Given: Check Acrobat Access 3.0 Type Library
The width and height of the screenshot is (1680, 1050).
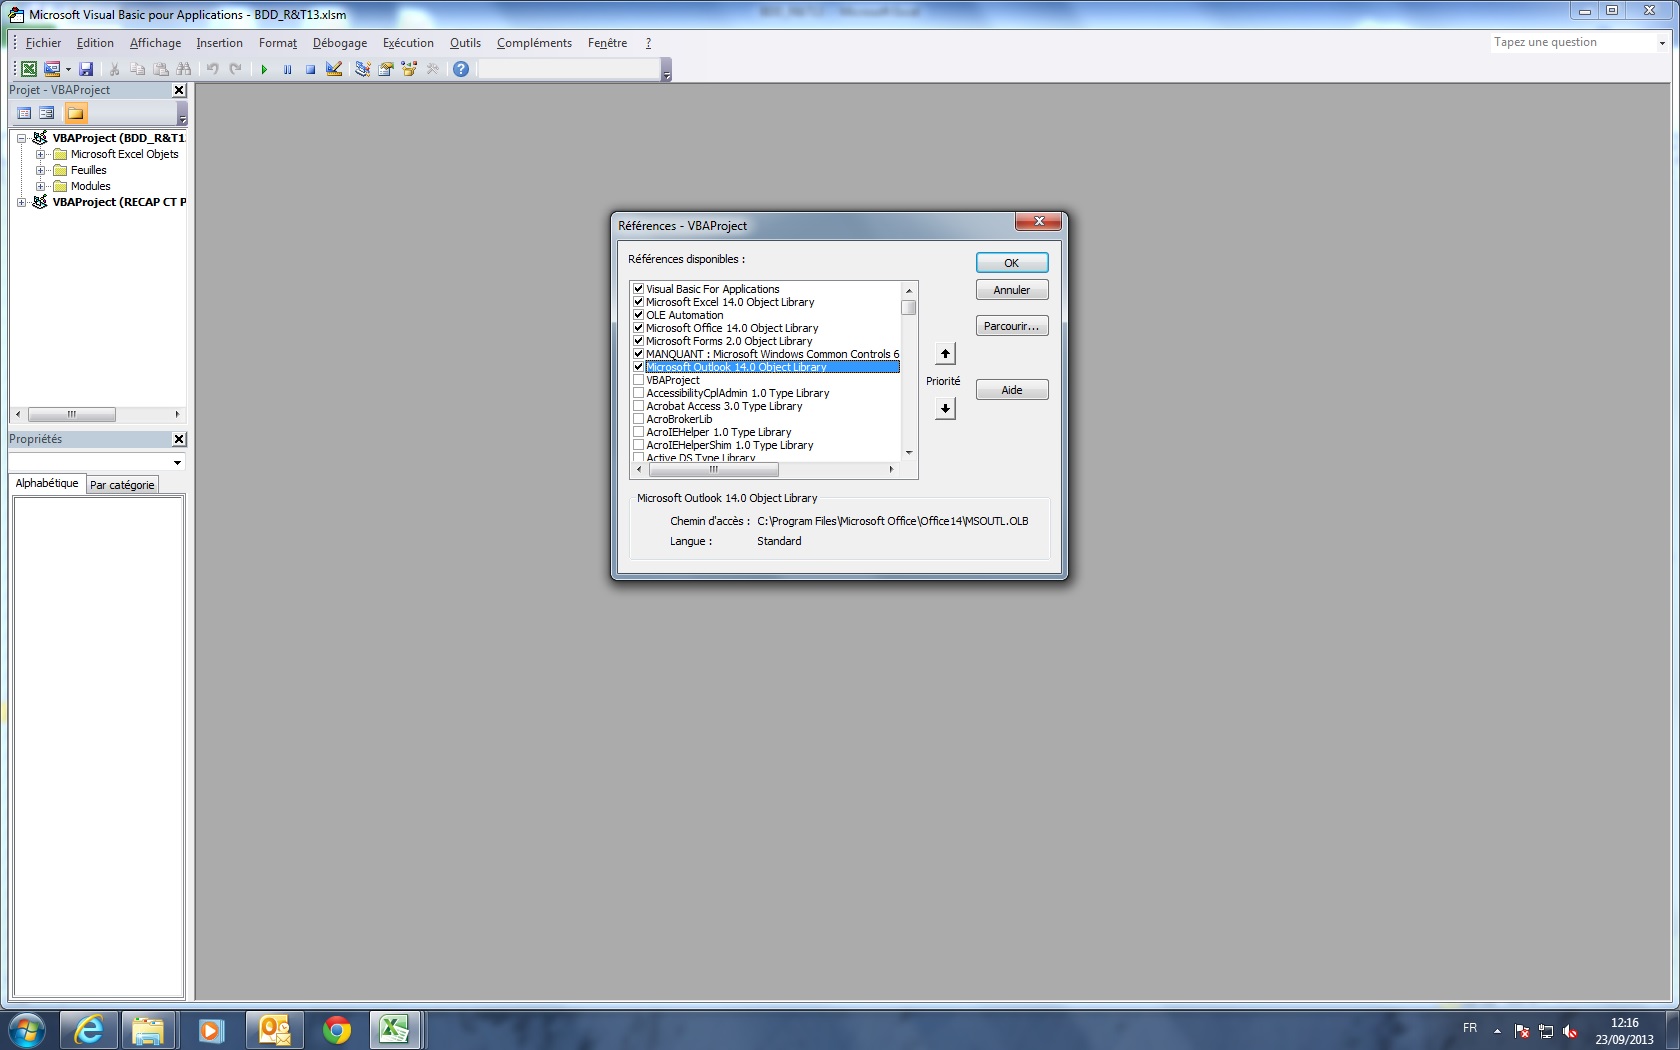Looking at the screenshot, I should (638, 406).
